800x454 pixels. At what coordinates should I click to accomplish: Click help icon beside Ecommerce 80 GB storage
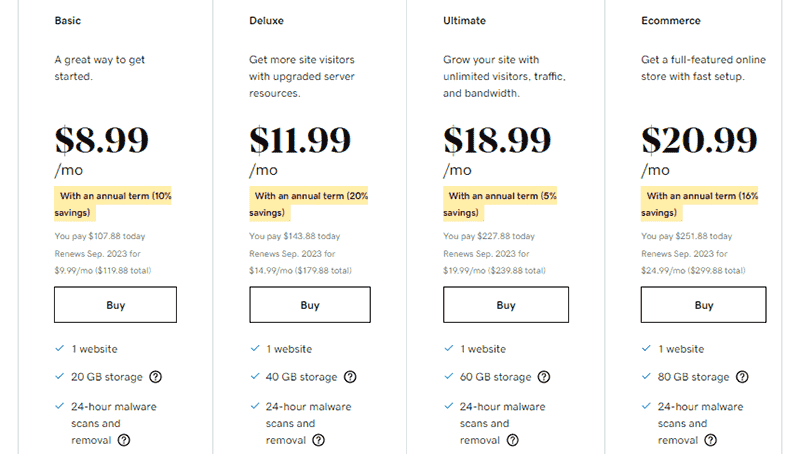tap(742, 378)
